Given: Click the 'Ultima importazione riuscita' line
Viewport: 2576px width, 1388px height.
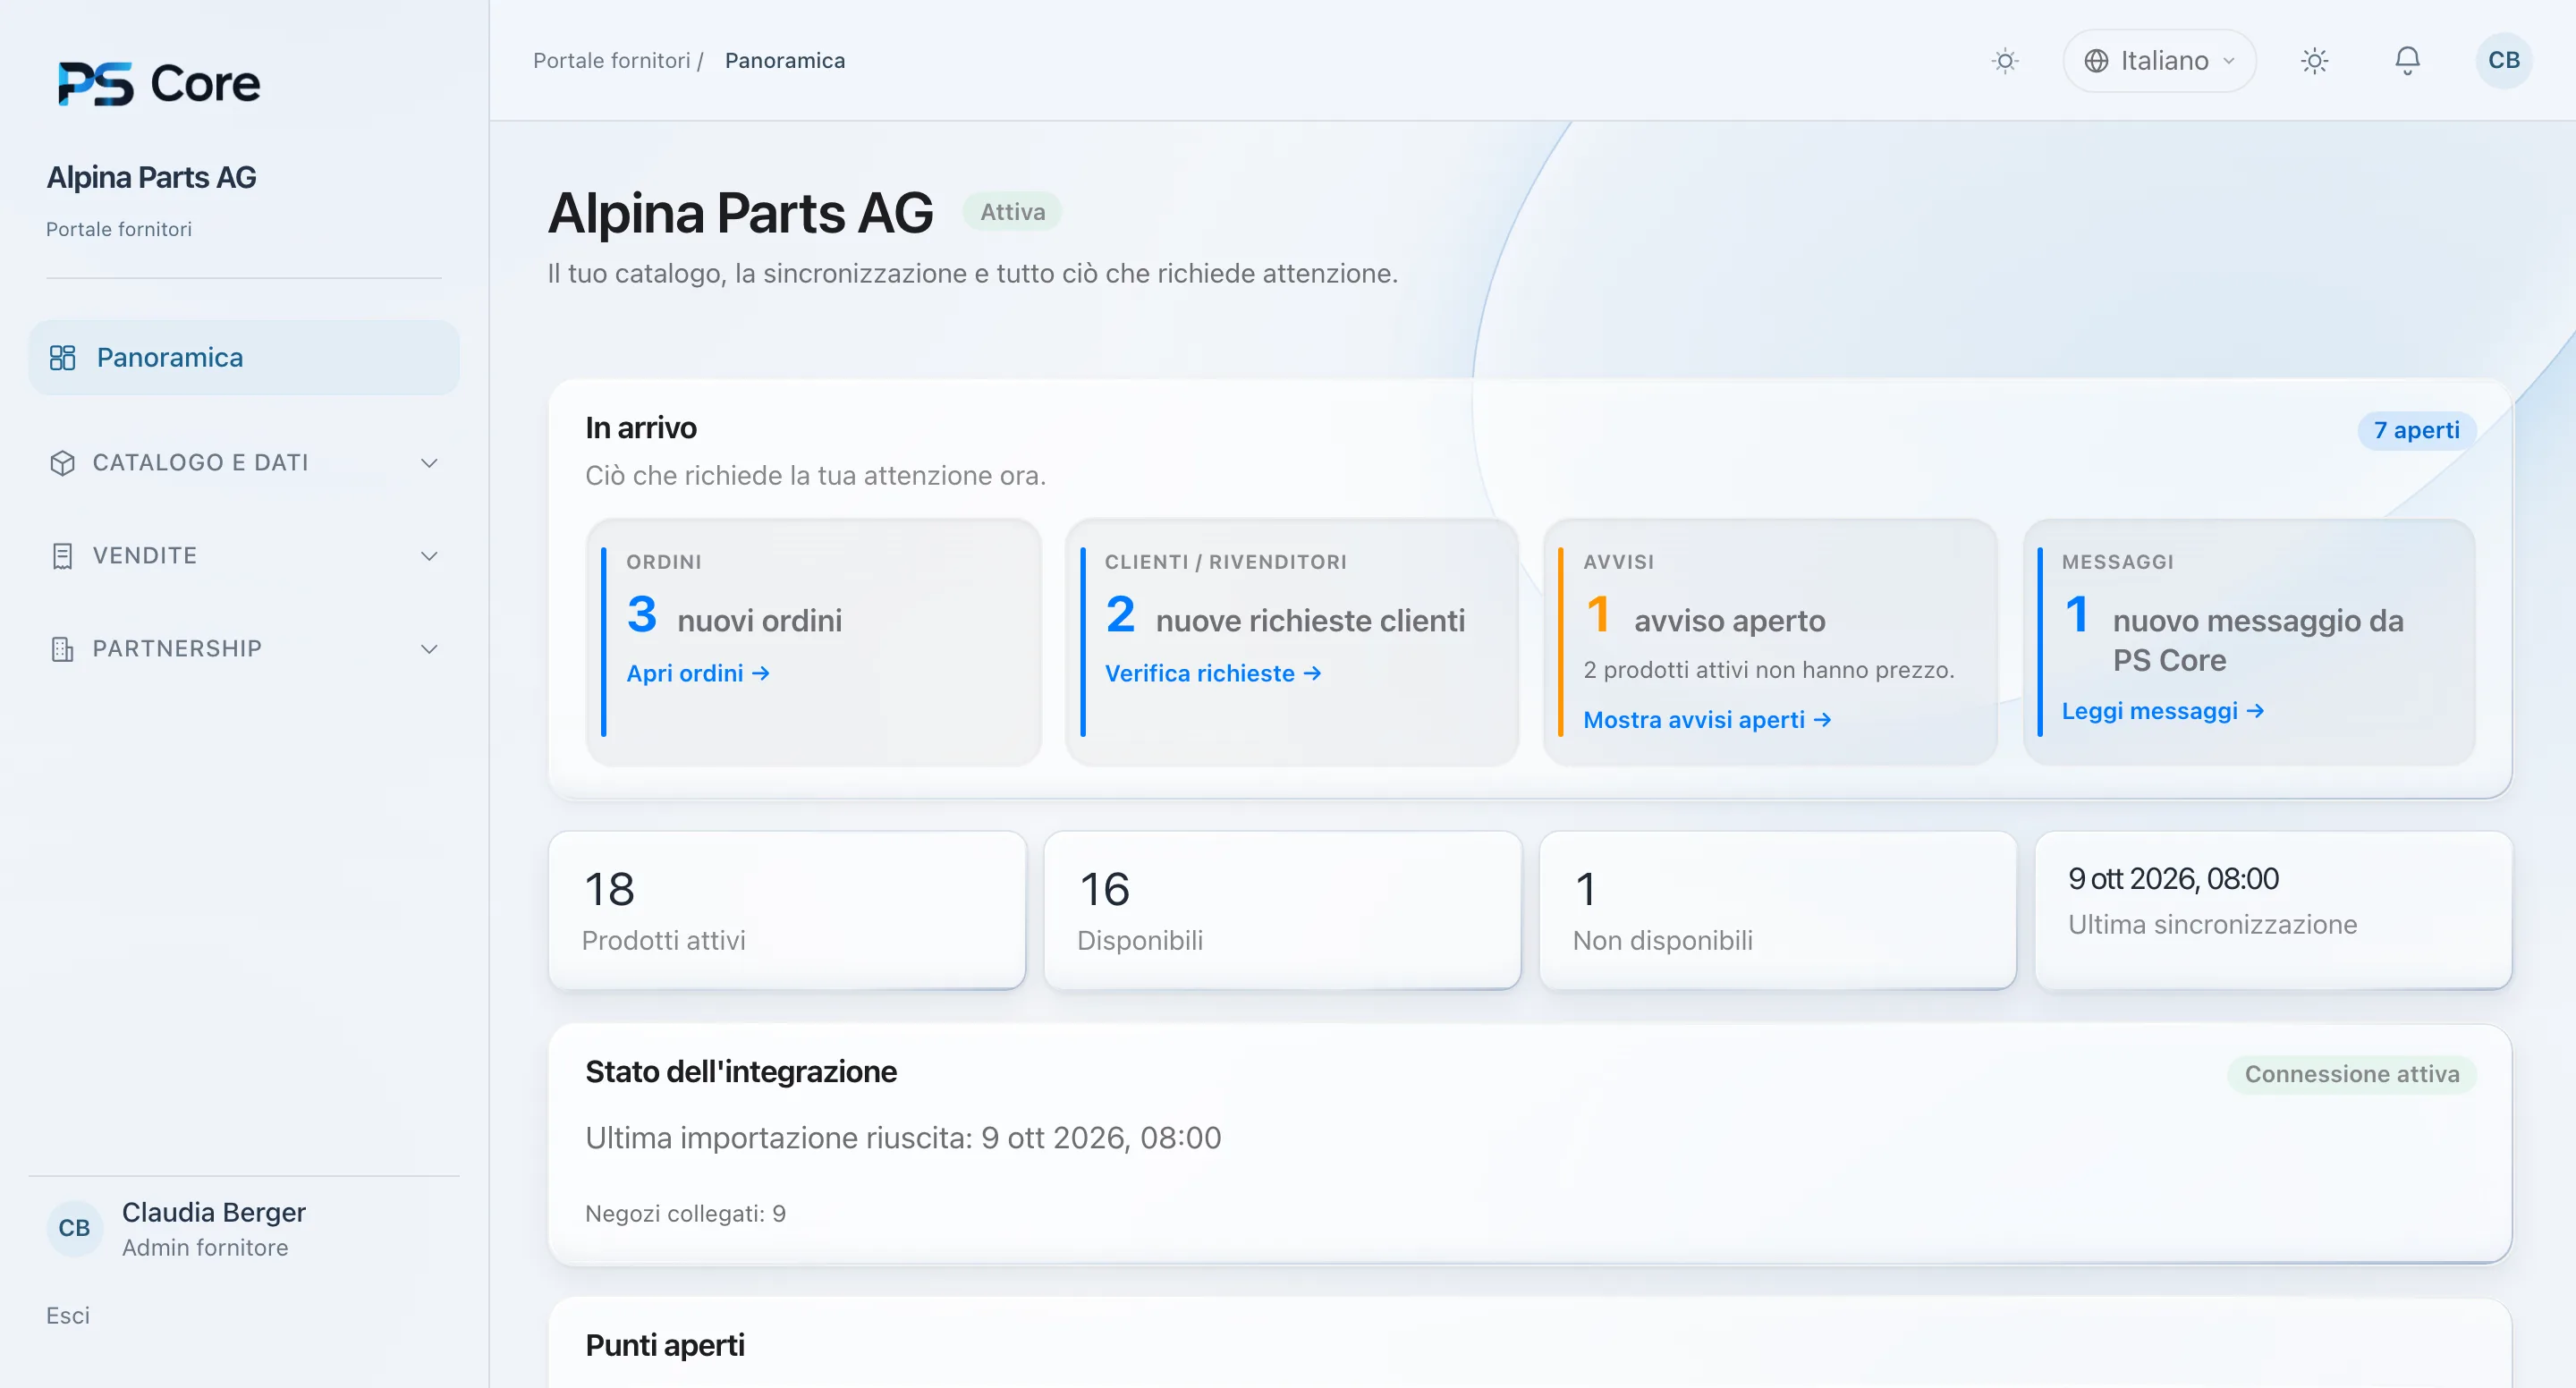Looking at the screenshot, I should coord(903,1138).
